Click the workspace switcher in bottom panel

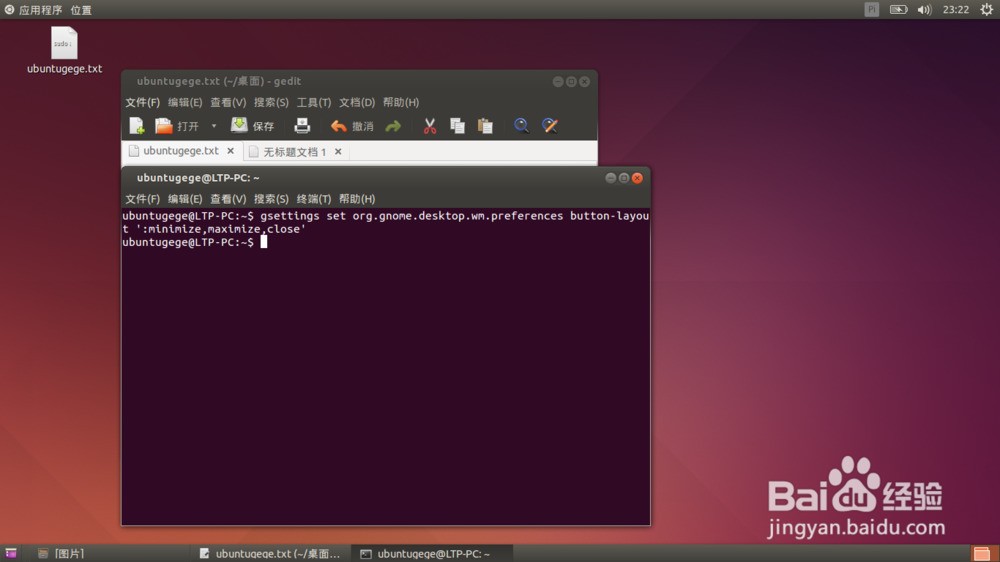coord(982,553)
